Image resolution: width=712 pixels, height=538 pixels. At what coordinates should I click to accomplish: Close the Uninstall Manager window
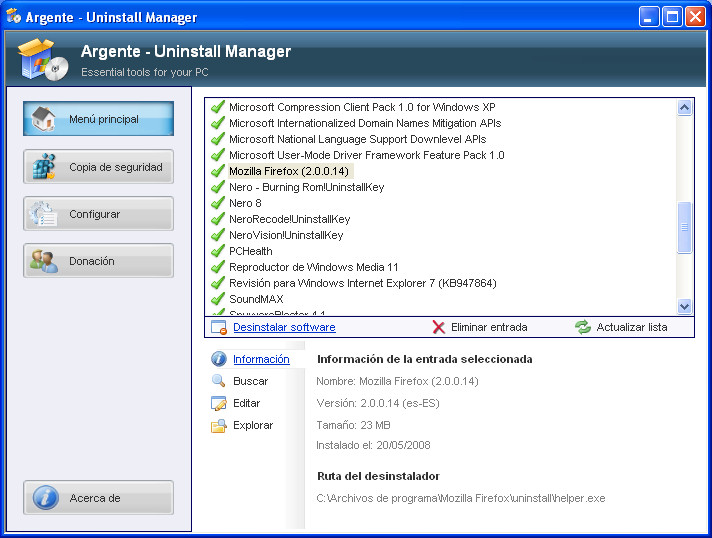(695, 17)
